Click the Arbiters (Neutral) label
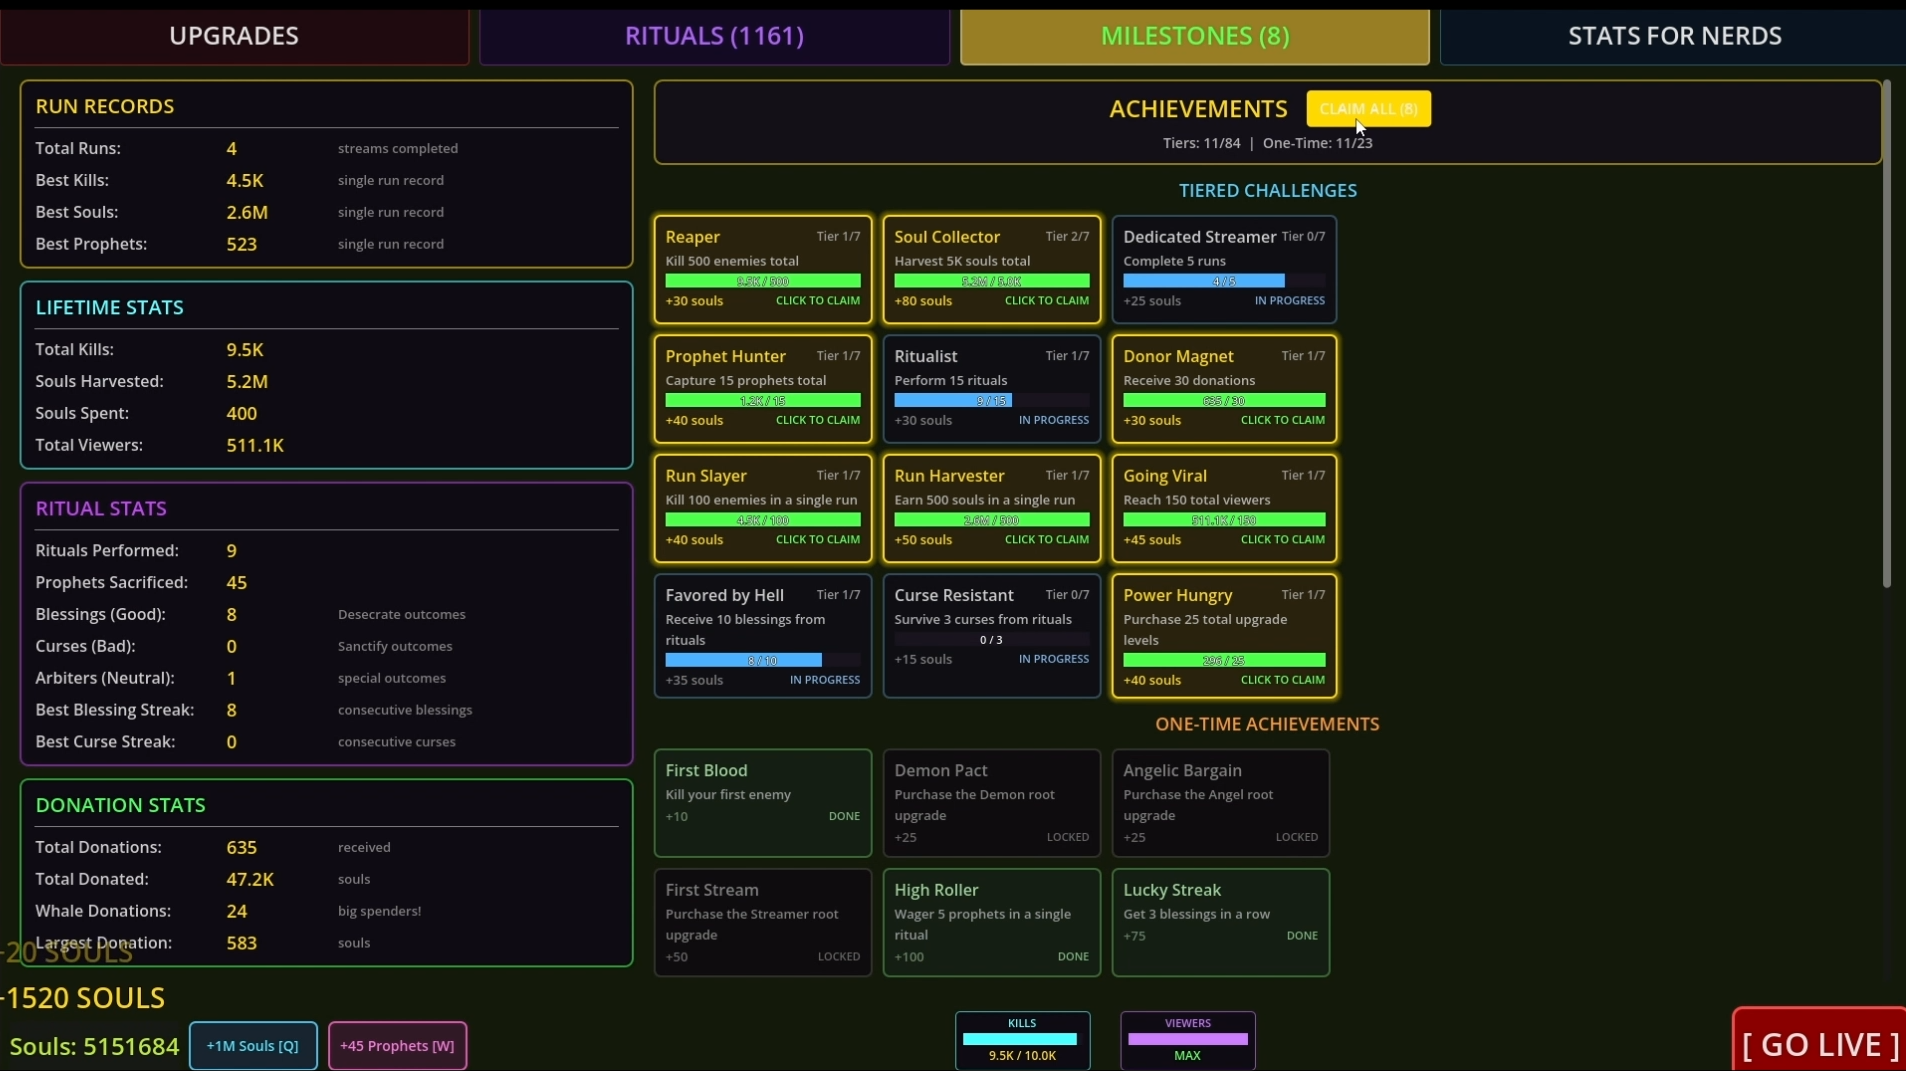Screen dimensions: 1906x1071 (105, 678)
